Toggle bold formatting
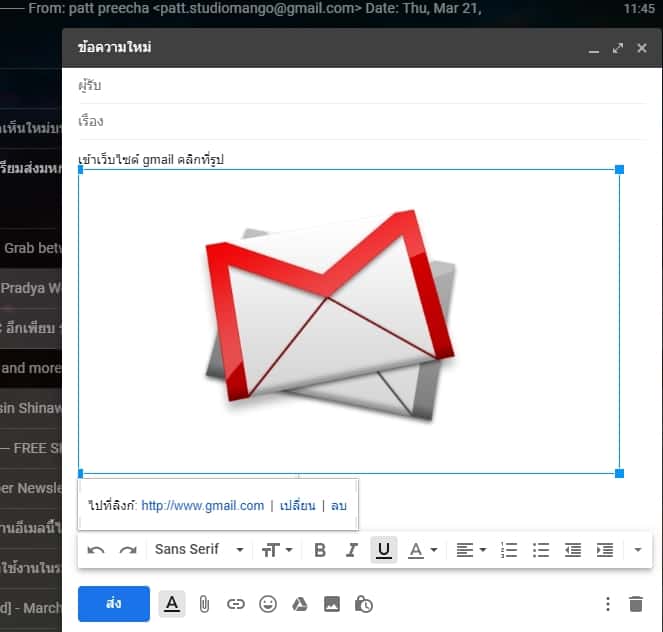The image size is (663, 632). coord(320,550)
